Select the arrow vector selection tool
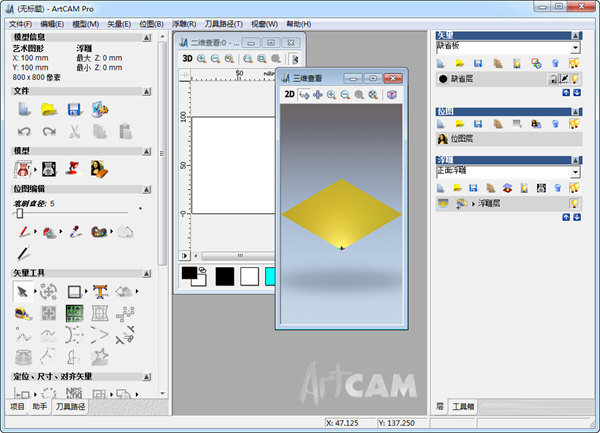Image resolution: width=600 pixels, height=433 pixels. point(22,292)
